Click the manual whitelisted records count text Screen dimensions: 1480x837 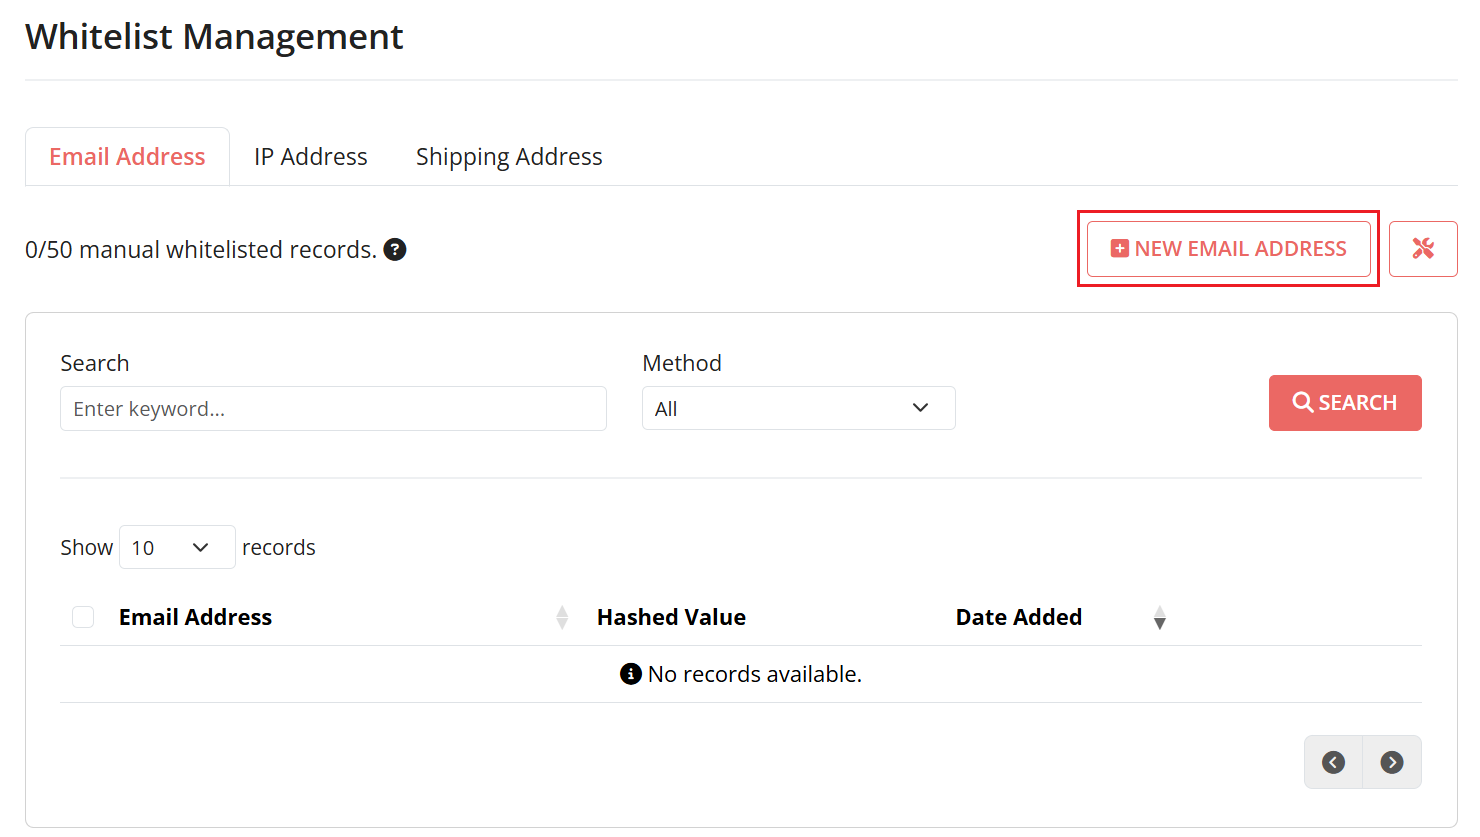[x=200, y=250]
